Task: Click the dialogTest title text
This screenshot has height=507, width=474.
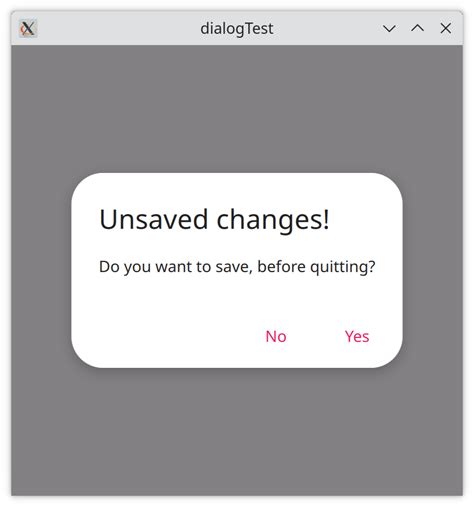Action: (237, 29)
